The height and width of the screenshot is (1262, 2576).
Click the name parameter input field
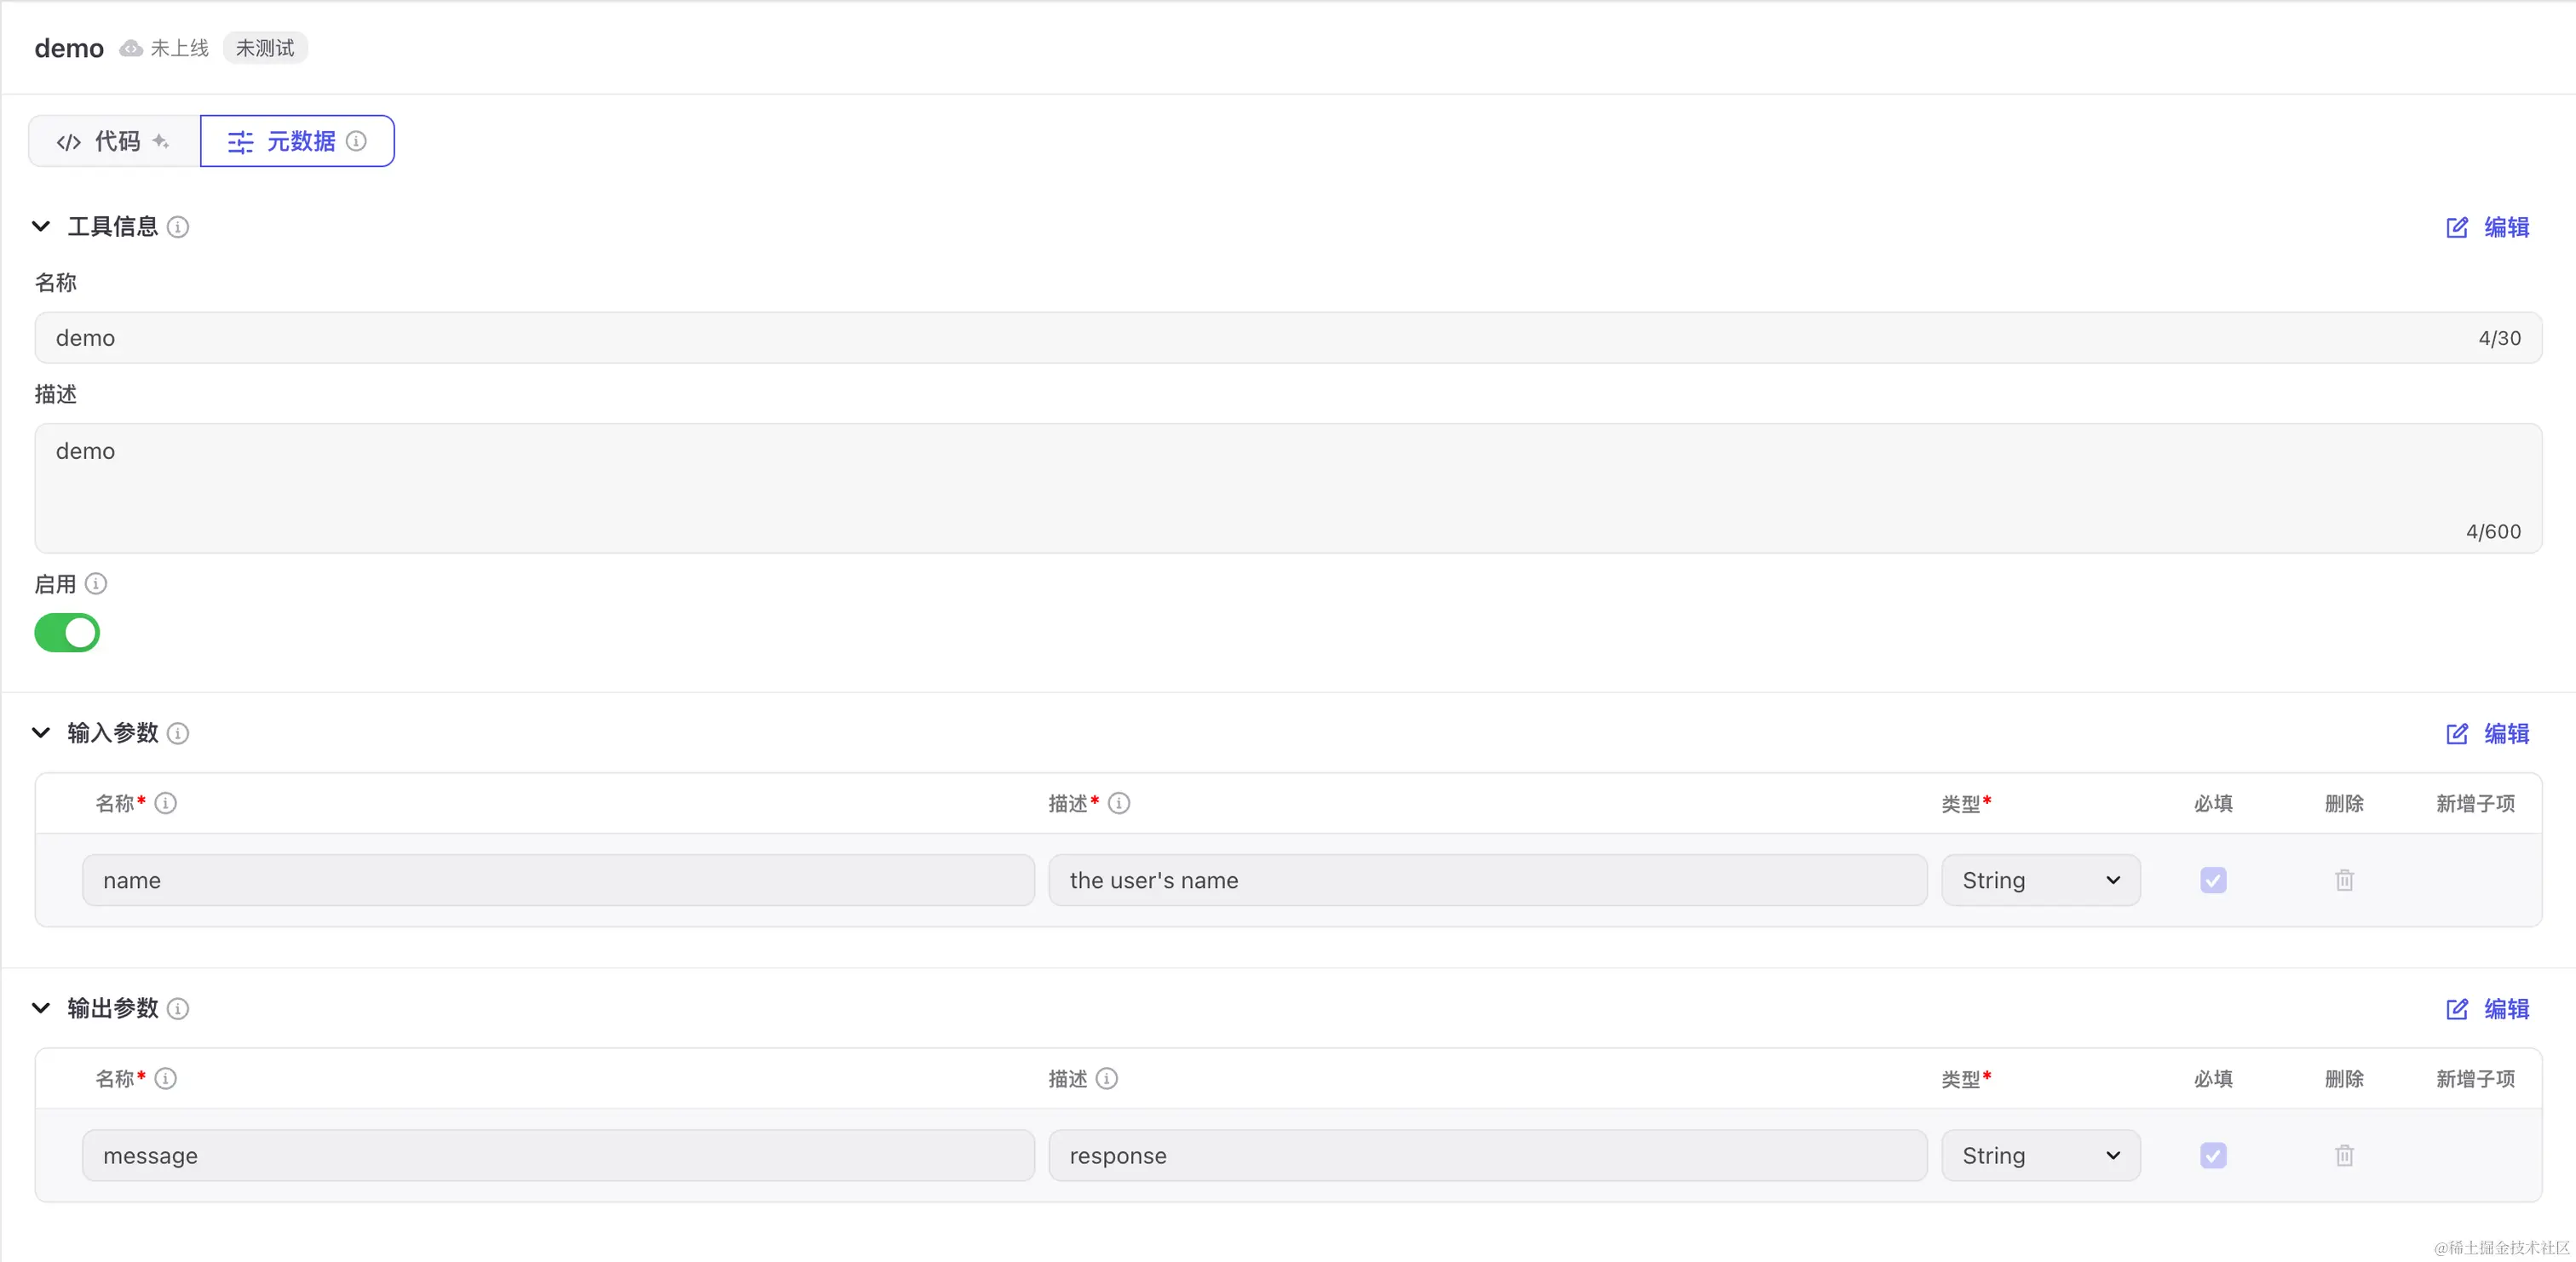(x=558, y=880)
